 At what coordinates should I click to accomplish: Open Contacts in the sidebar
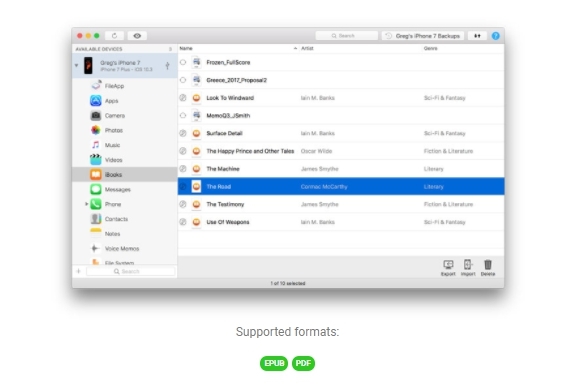coord(124,219)
